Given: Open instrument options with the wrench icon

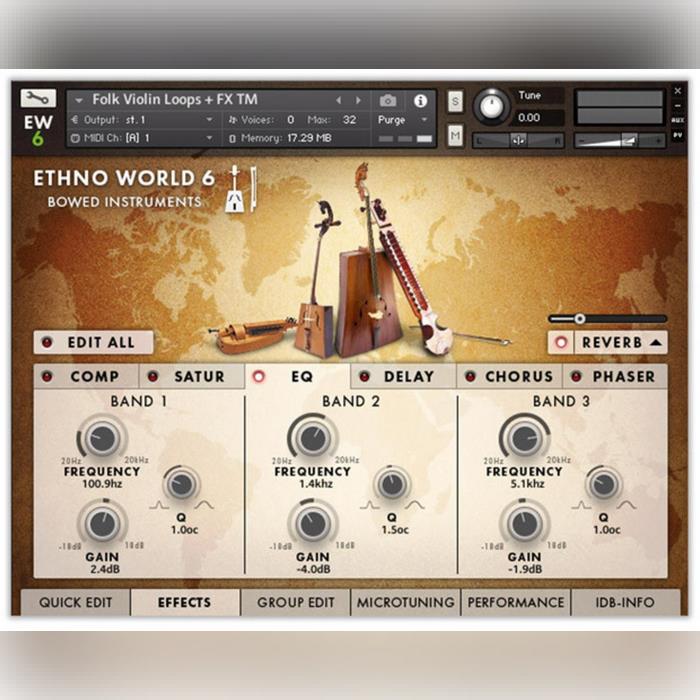Looking at the screenshot, I should [37, 98].
